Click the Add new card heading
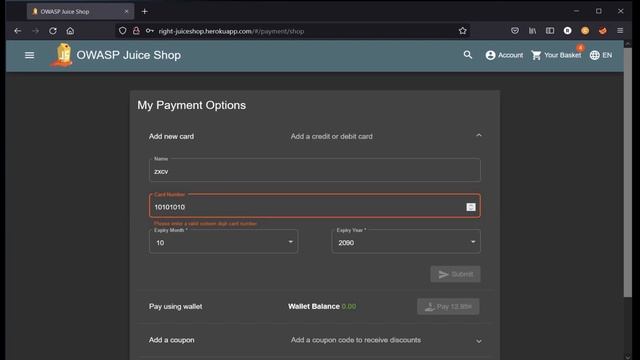 171,136
